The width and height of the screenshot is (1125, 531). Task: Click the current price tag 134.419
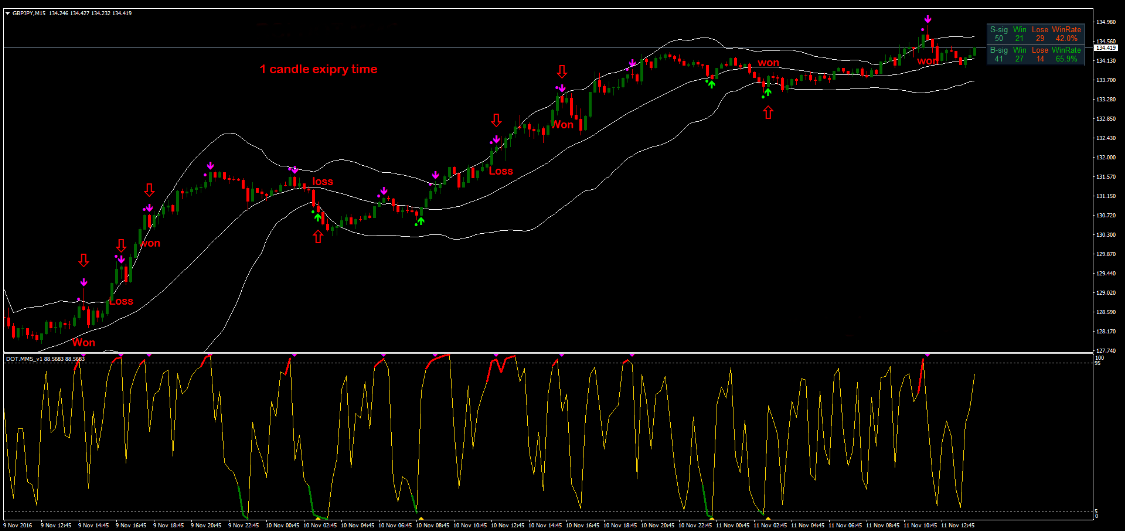click(1106, 47)
